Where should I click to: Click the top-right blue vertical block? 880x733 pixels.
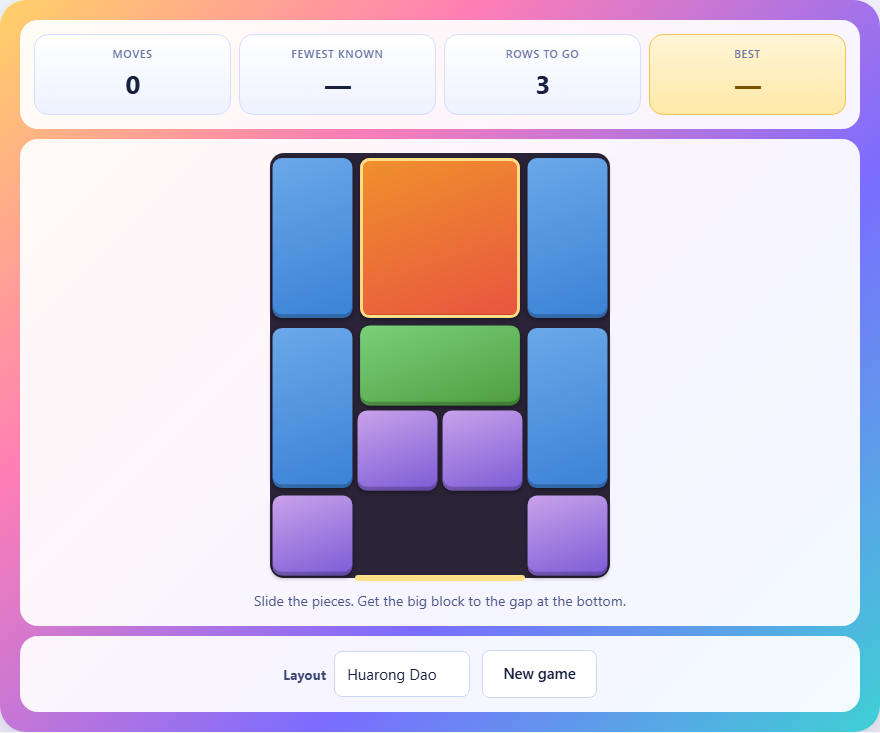[567, 238]
